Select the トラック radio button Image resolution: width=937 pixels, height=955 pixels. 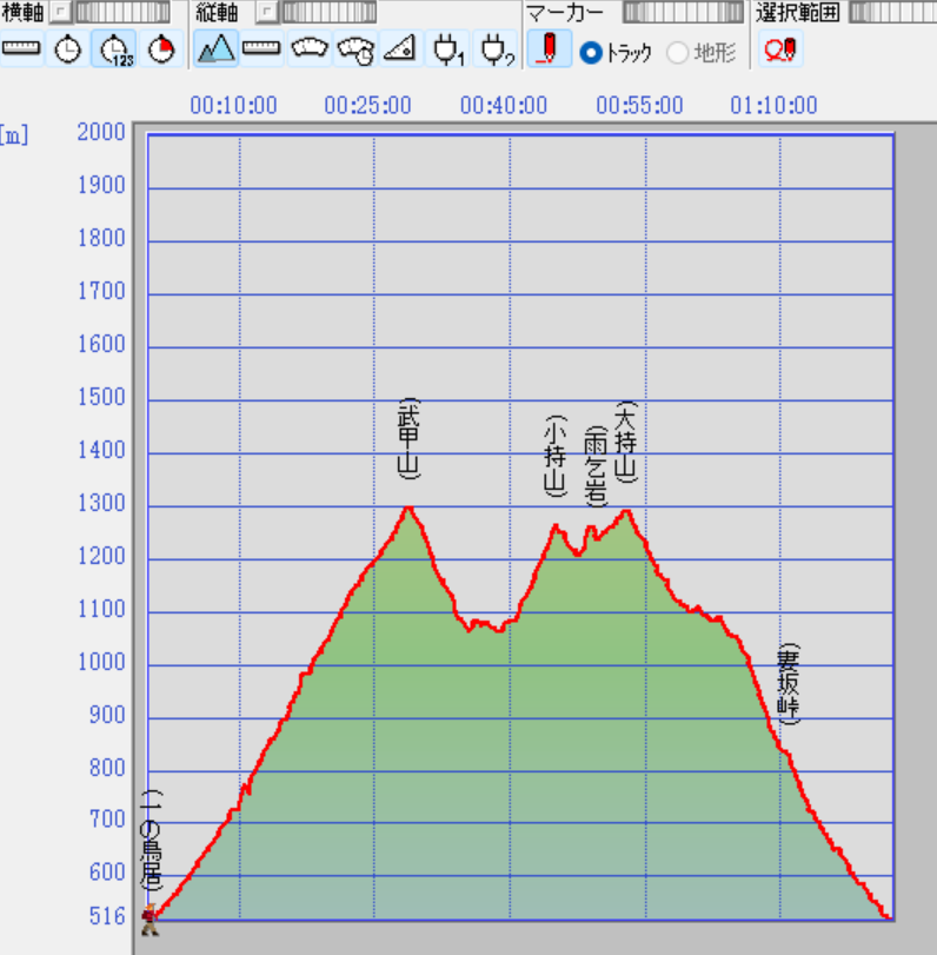(x=591, y=53)
